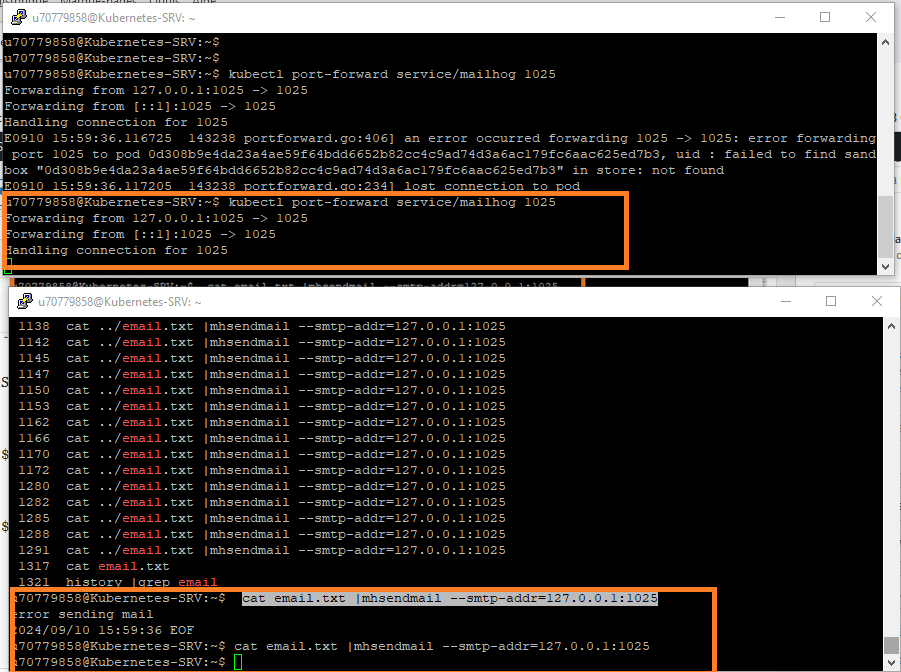Maximize the top terminal window
The width and height of the screenshot is (901, 672).
pyautogui.click(x=825, y=17)
